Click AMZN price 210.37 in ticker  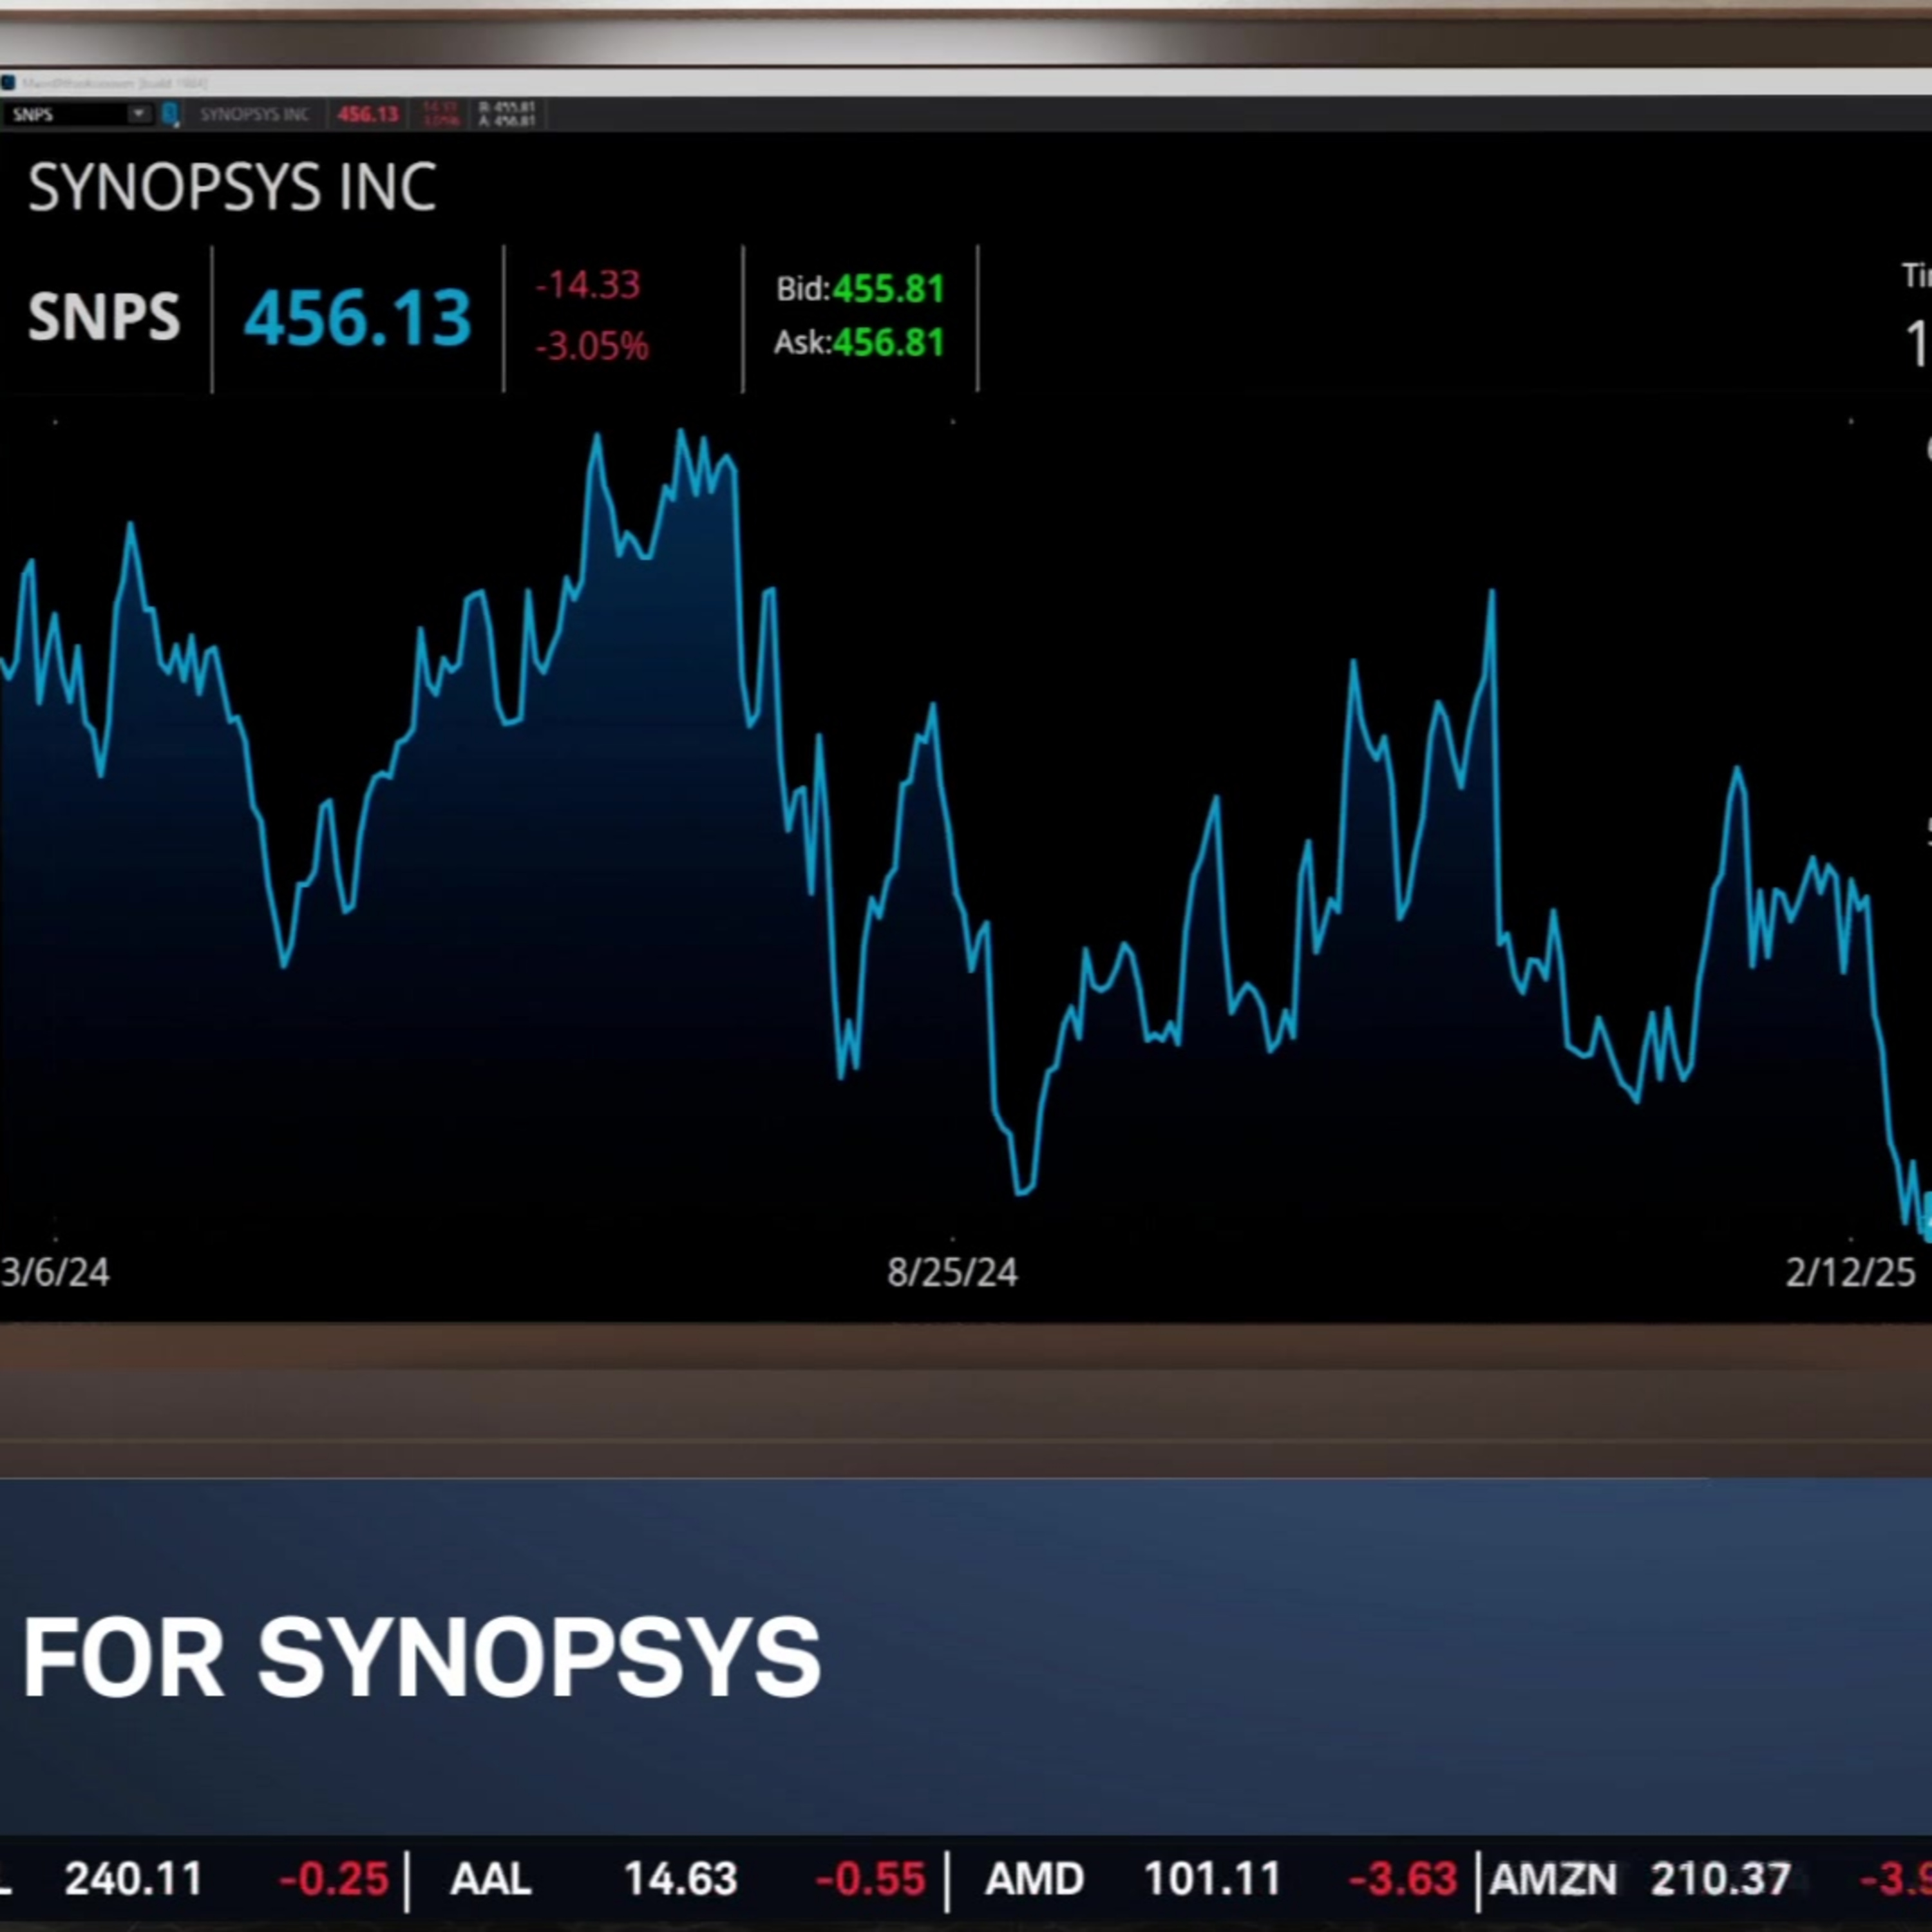pyautogui.click(x=1720, y=1879)
